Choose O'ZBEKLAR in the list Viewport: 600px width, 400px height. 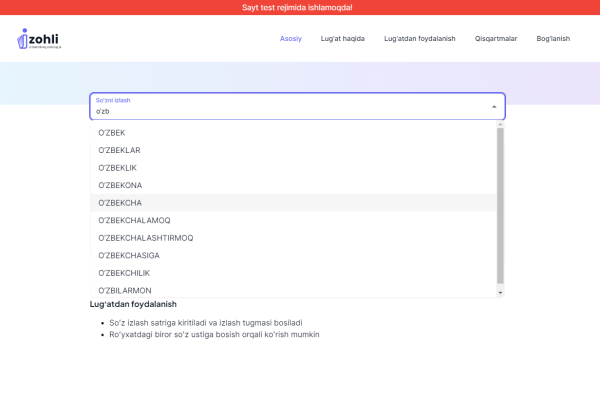point(119,150)
